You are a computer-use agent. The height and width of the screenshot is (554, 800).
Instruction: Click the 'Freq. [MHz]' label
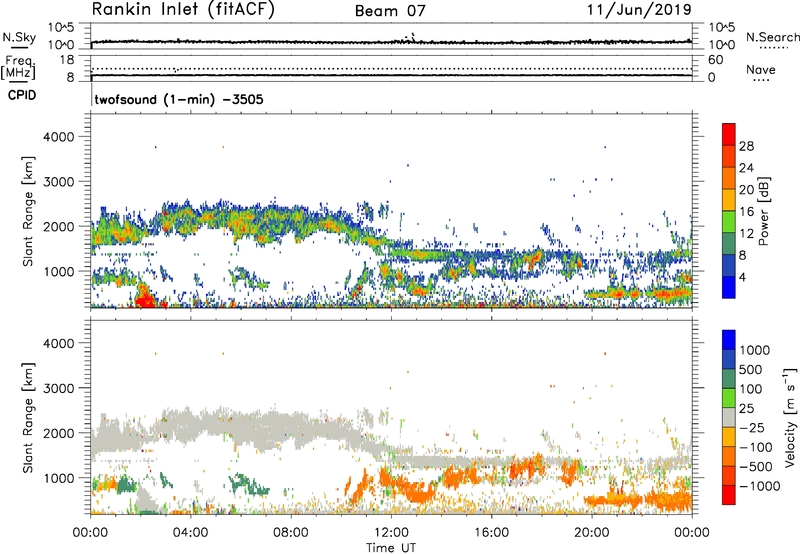tap(18, 68)
